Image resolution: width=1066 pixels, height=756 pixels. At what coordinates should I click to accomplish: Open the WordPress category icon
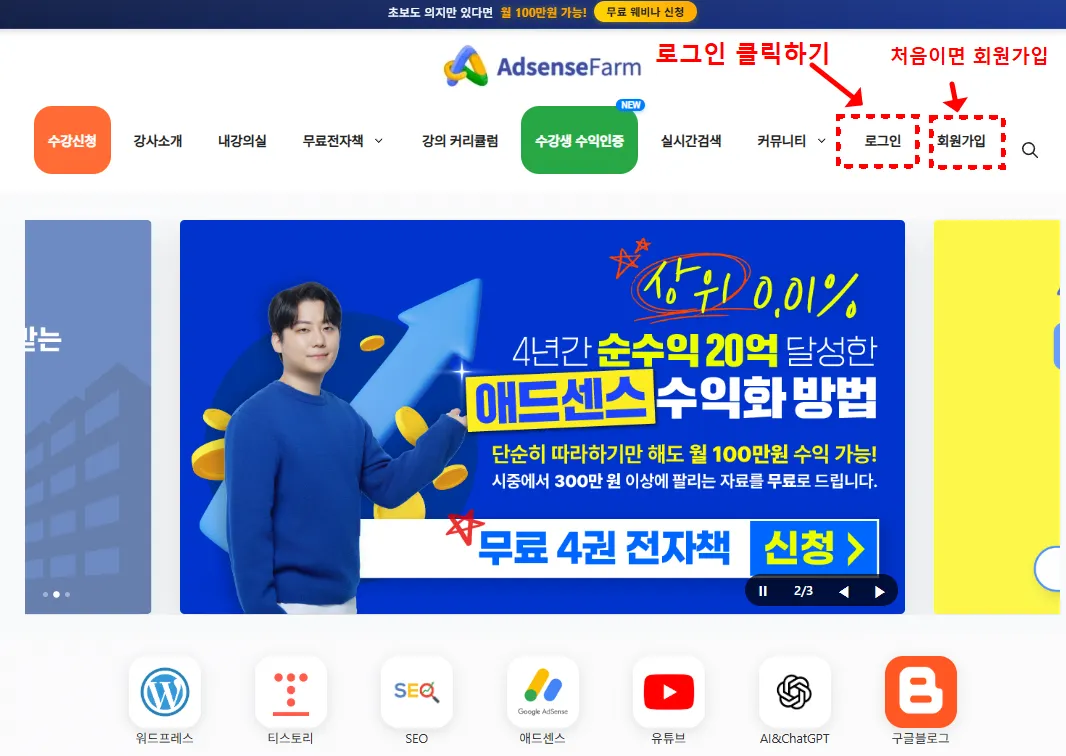pos(165,692)
